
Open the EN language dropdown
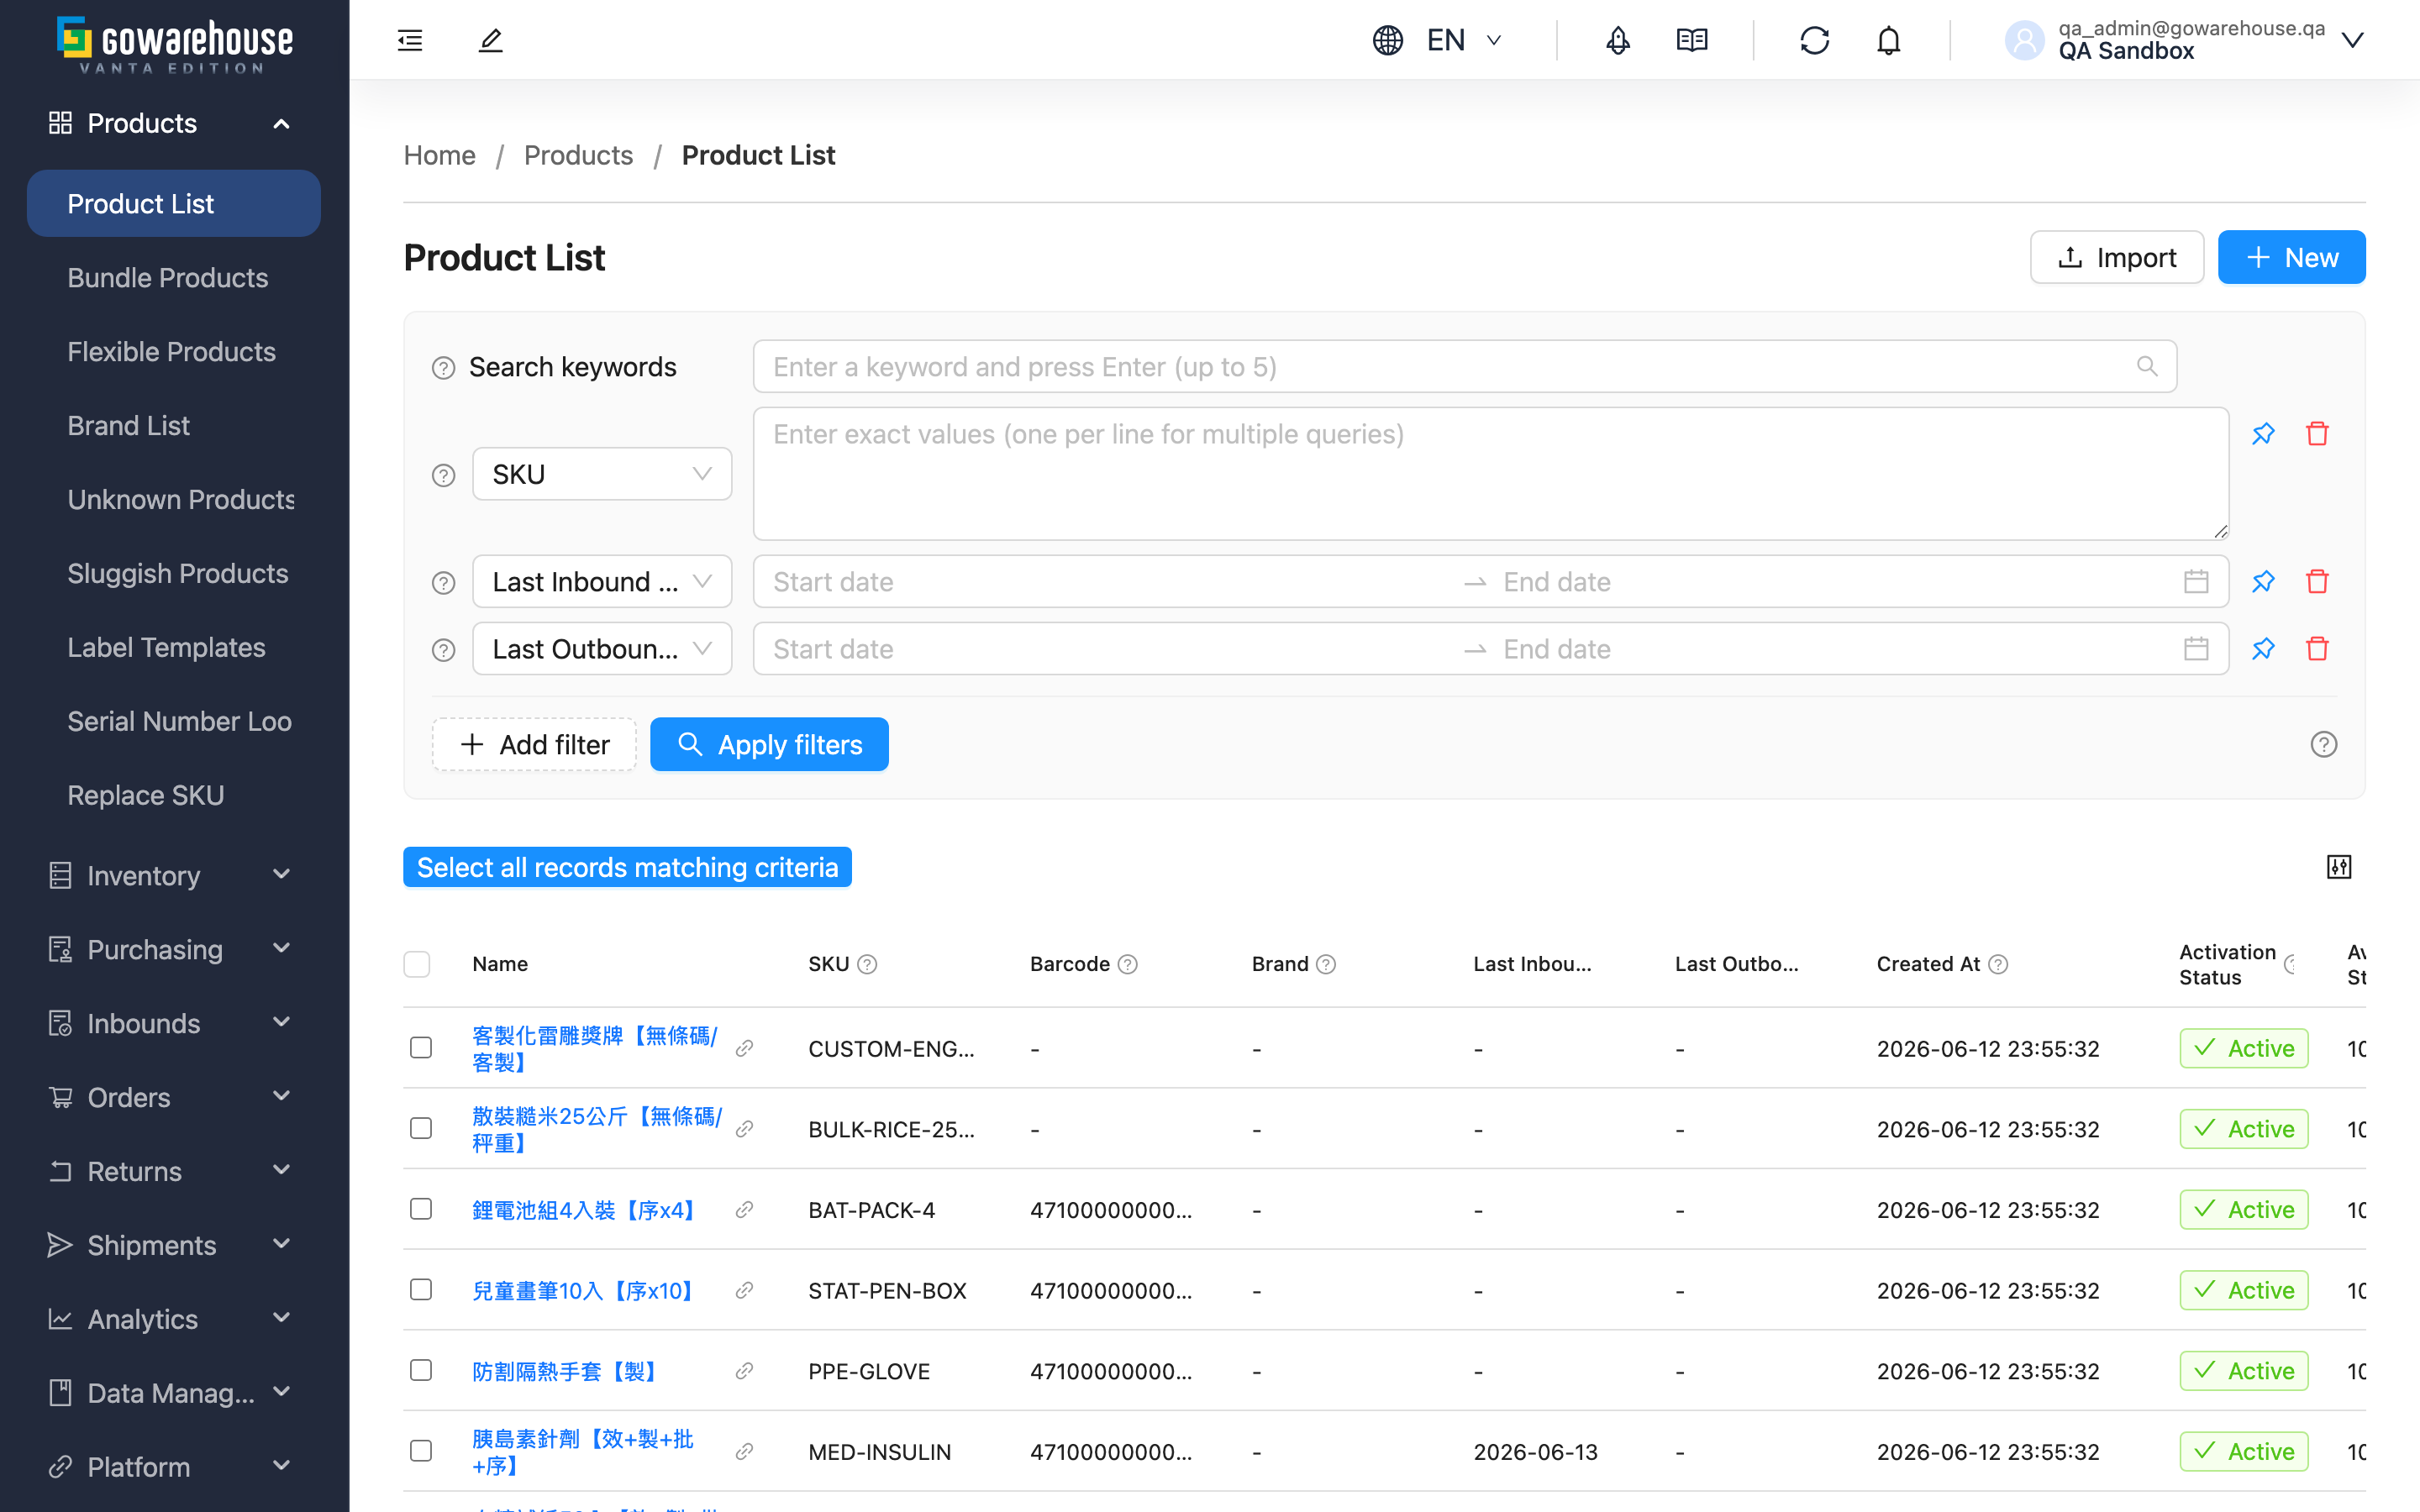1464,40
